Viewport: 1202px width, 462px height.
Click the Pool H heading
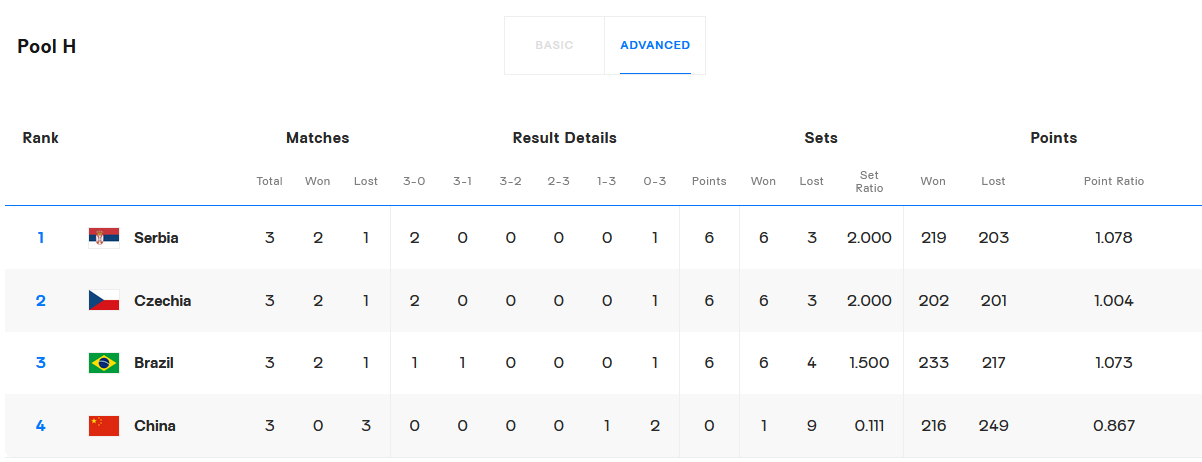pyautogui.click(x=47, y=46)
